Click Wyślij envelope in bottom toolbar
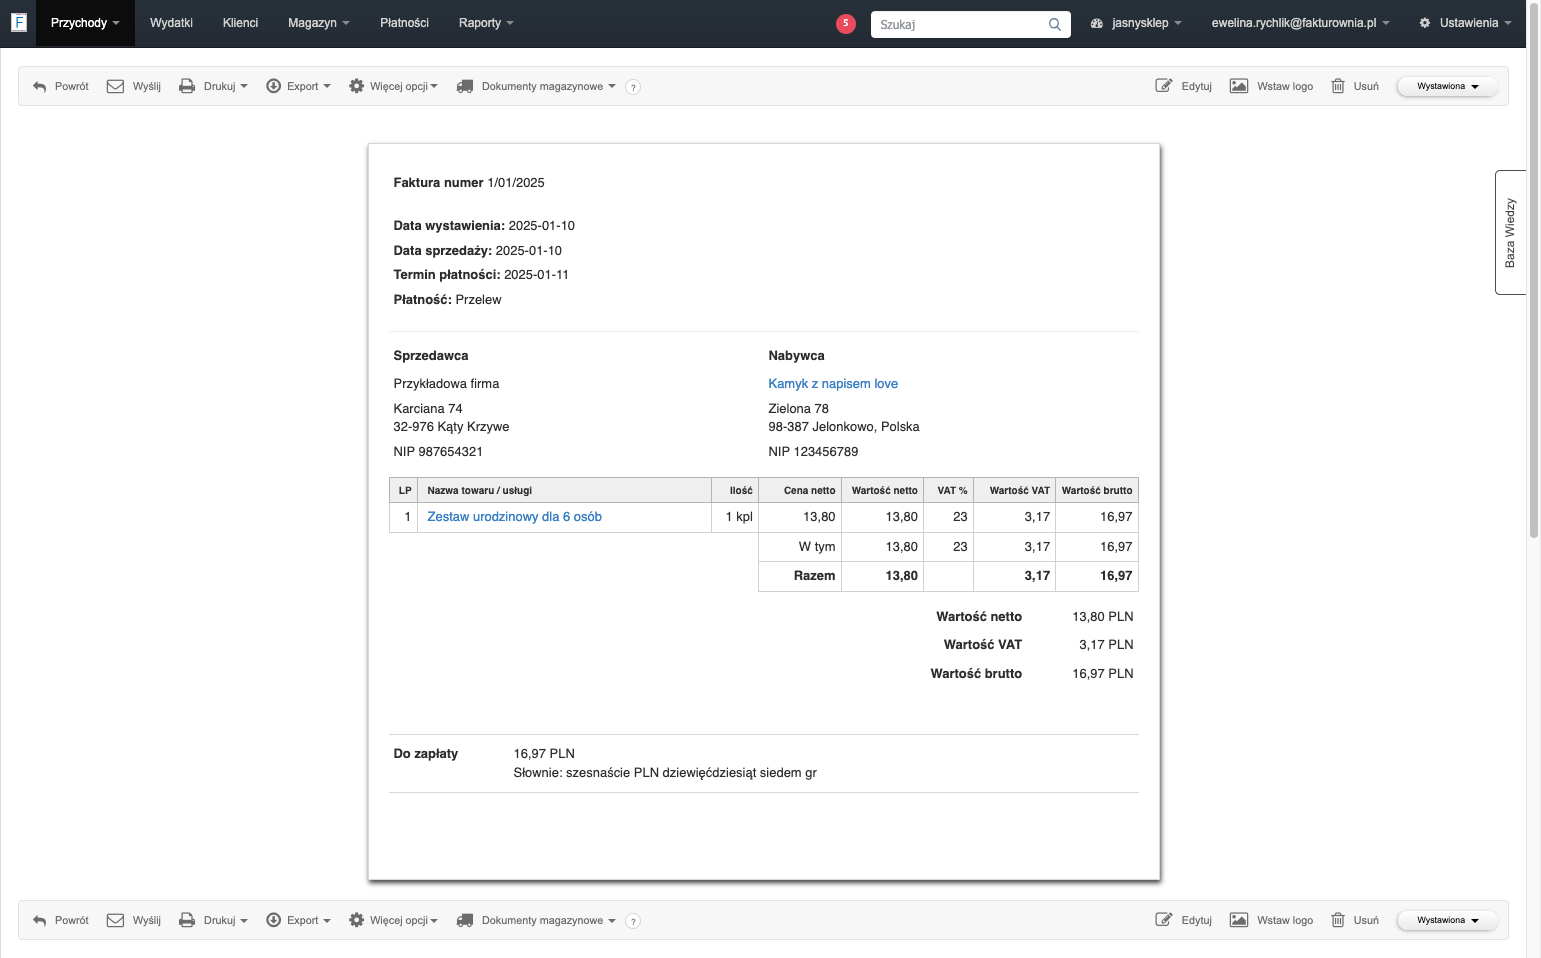The width and height of the screenshot is (1541, 958). click(134, 920)
